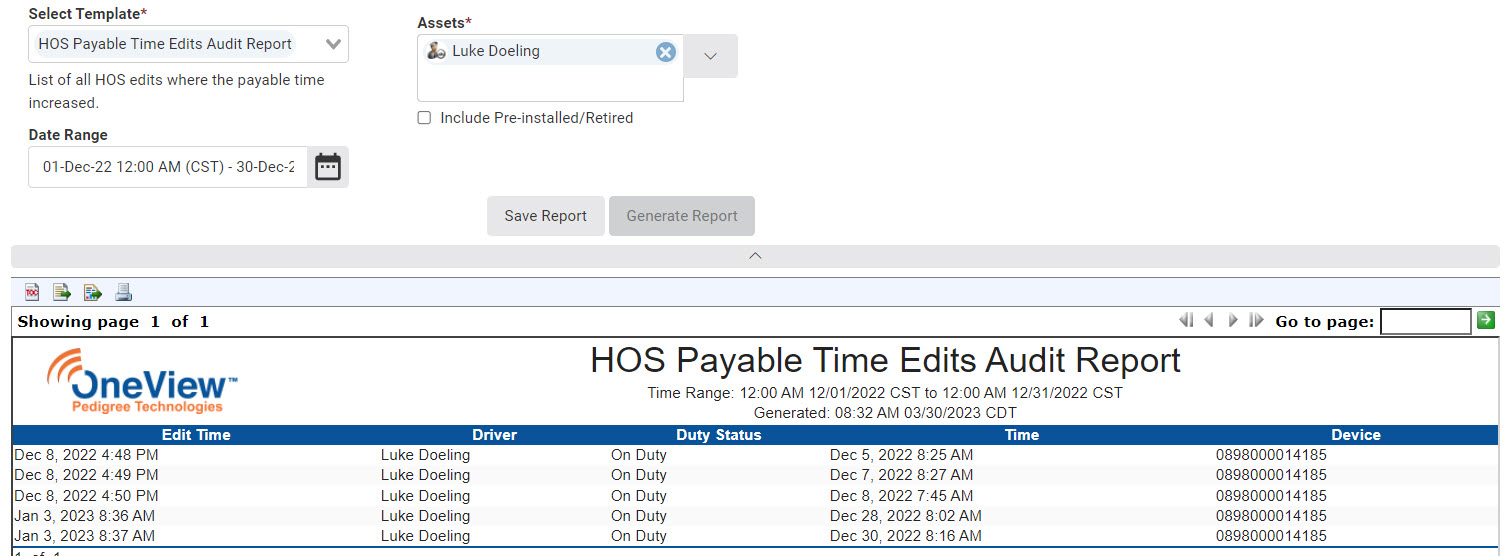Click the Date Range input field

point(168,167)
